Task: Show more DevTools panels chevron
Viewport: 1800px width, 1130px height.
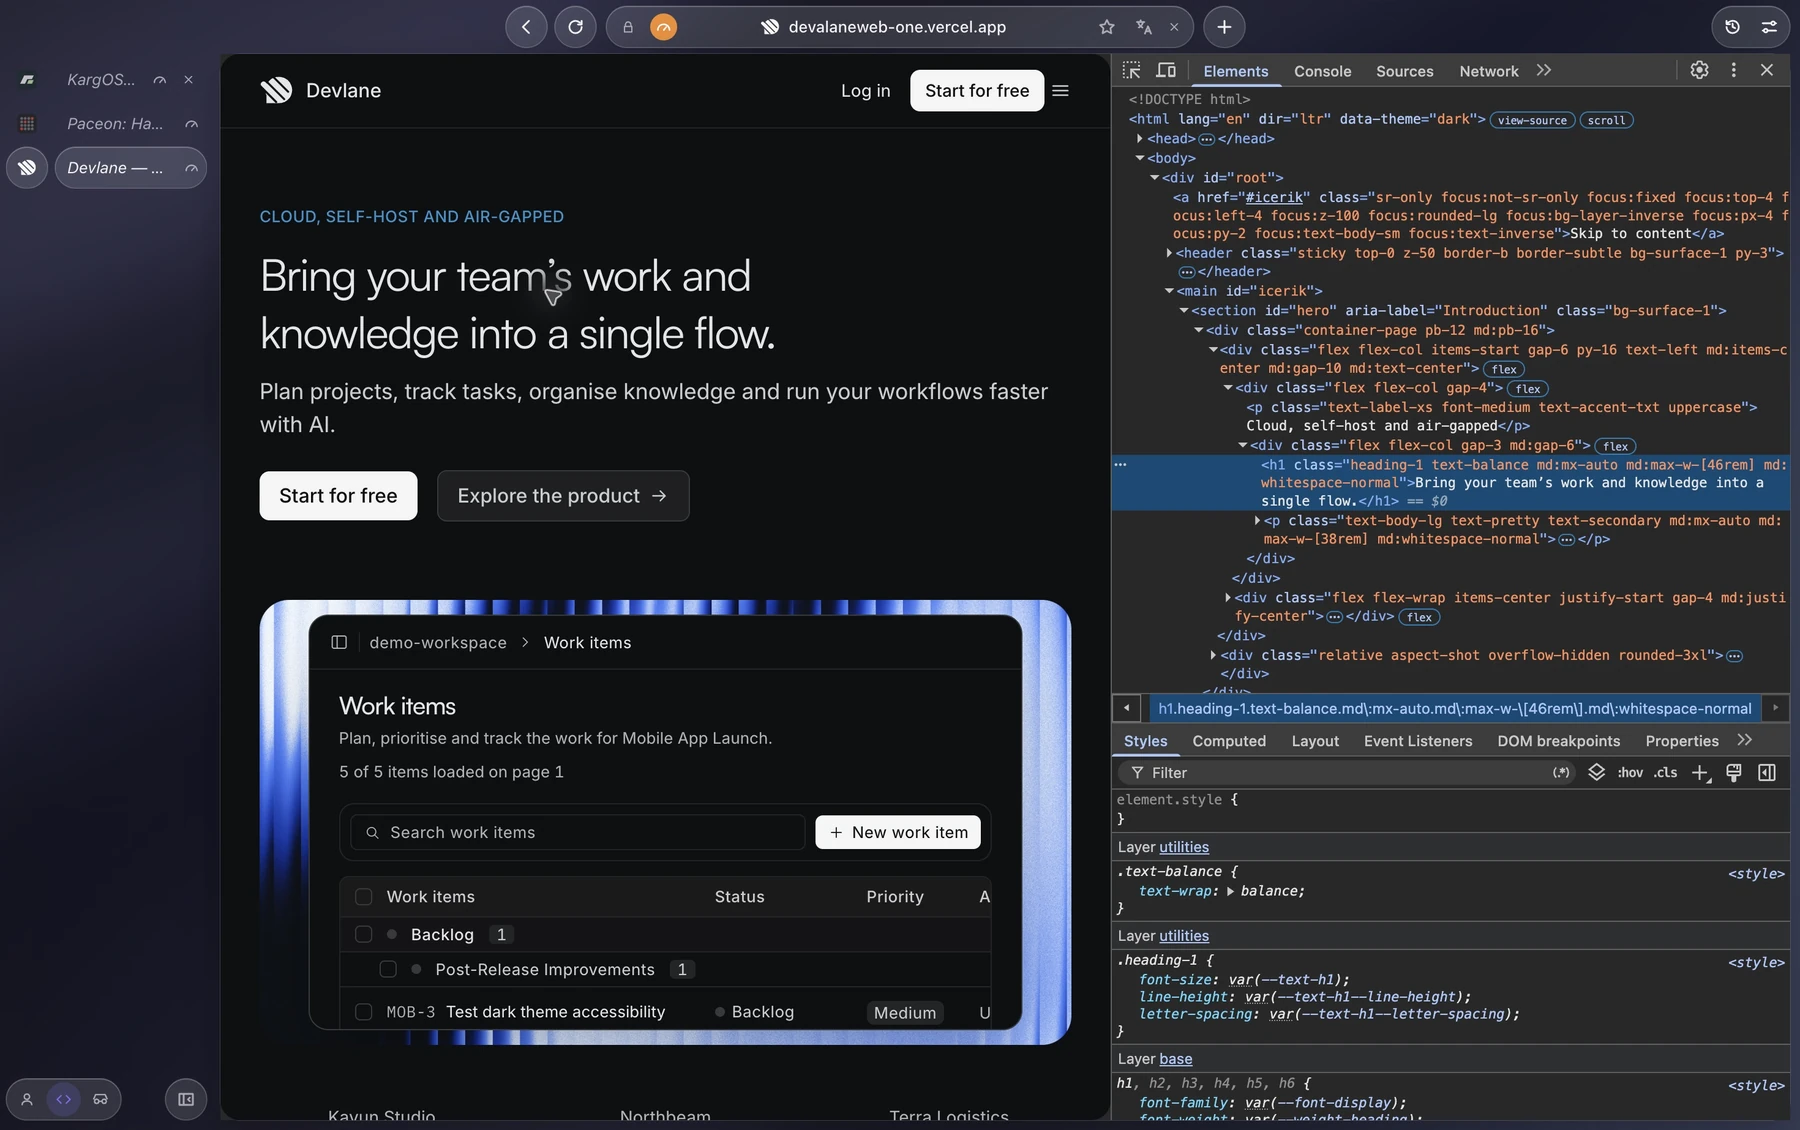Action: pyautogui.click(x=1544, y=70)
